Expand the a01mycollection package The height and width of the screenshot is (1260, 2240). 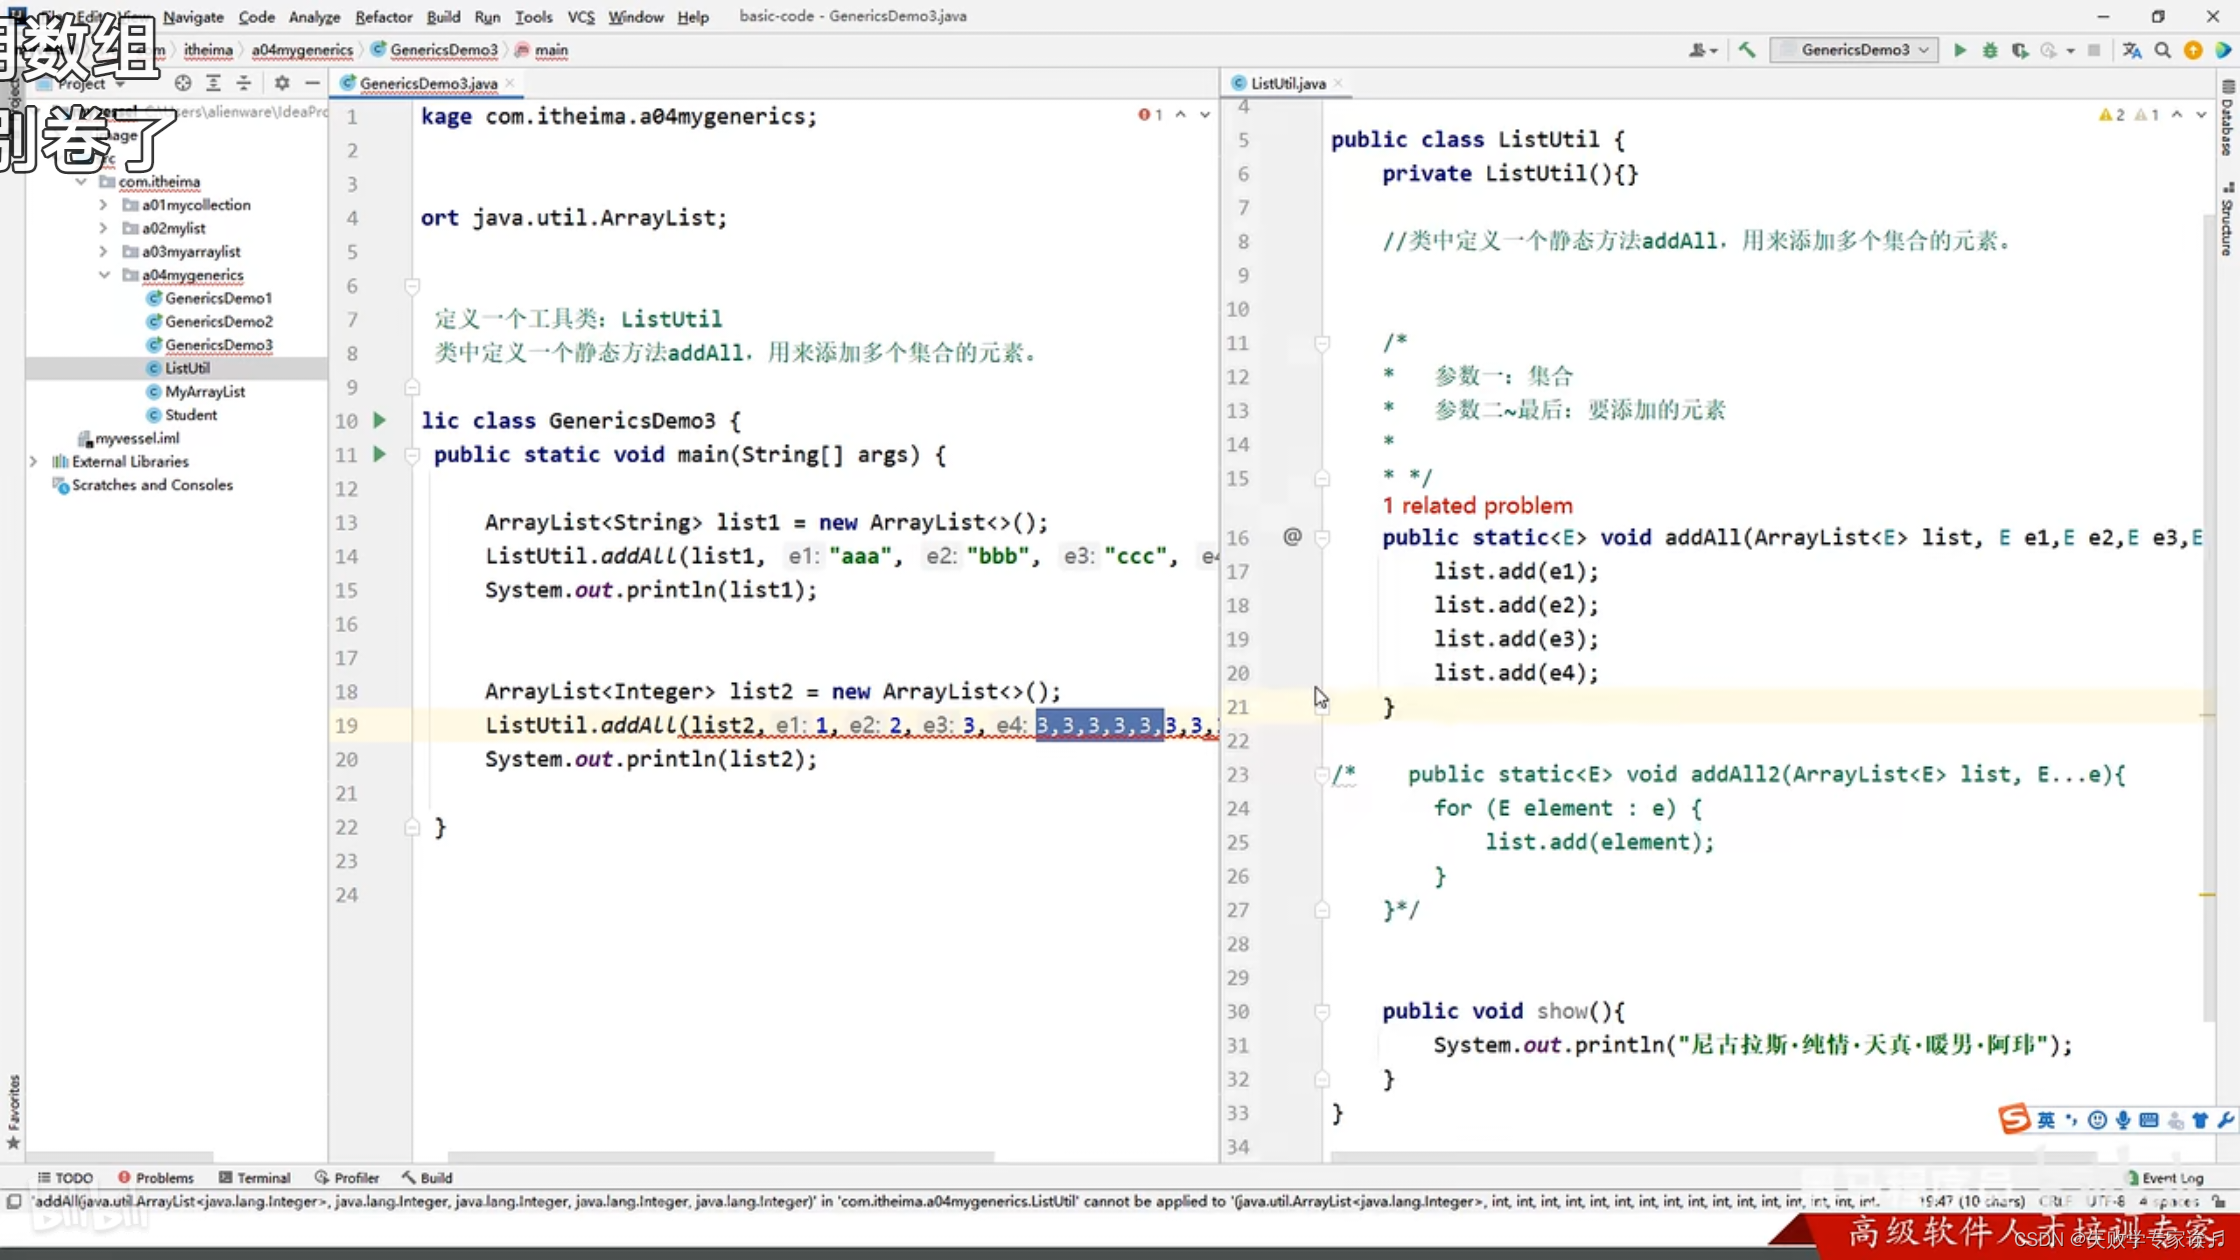coord(104,204)
